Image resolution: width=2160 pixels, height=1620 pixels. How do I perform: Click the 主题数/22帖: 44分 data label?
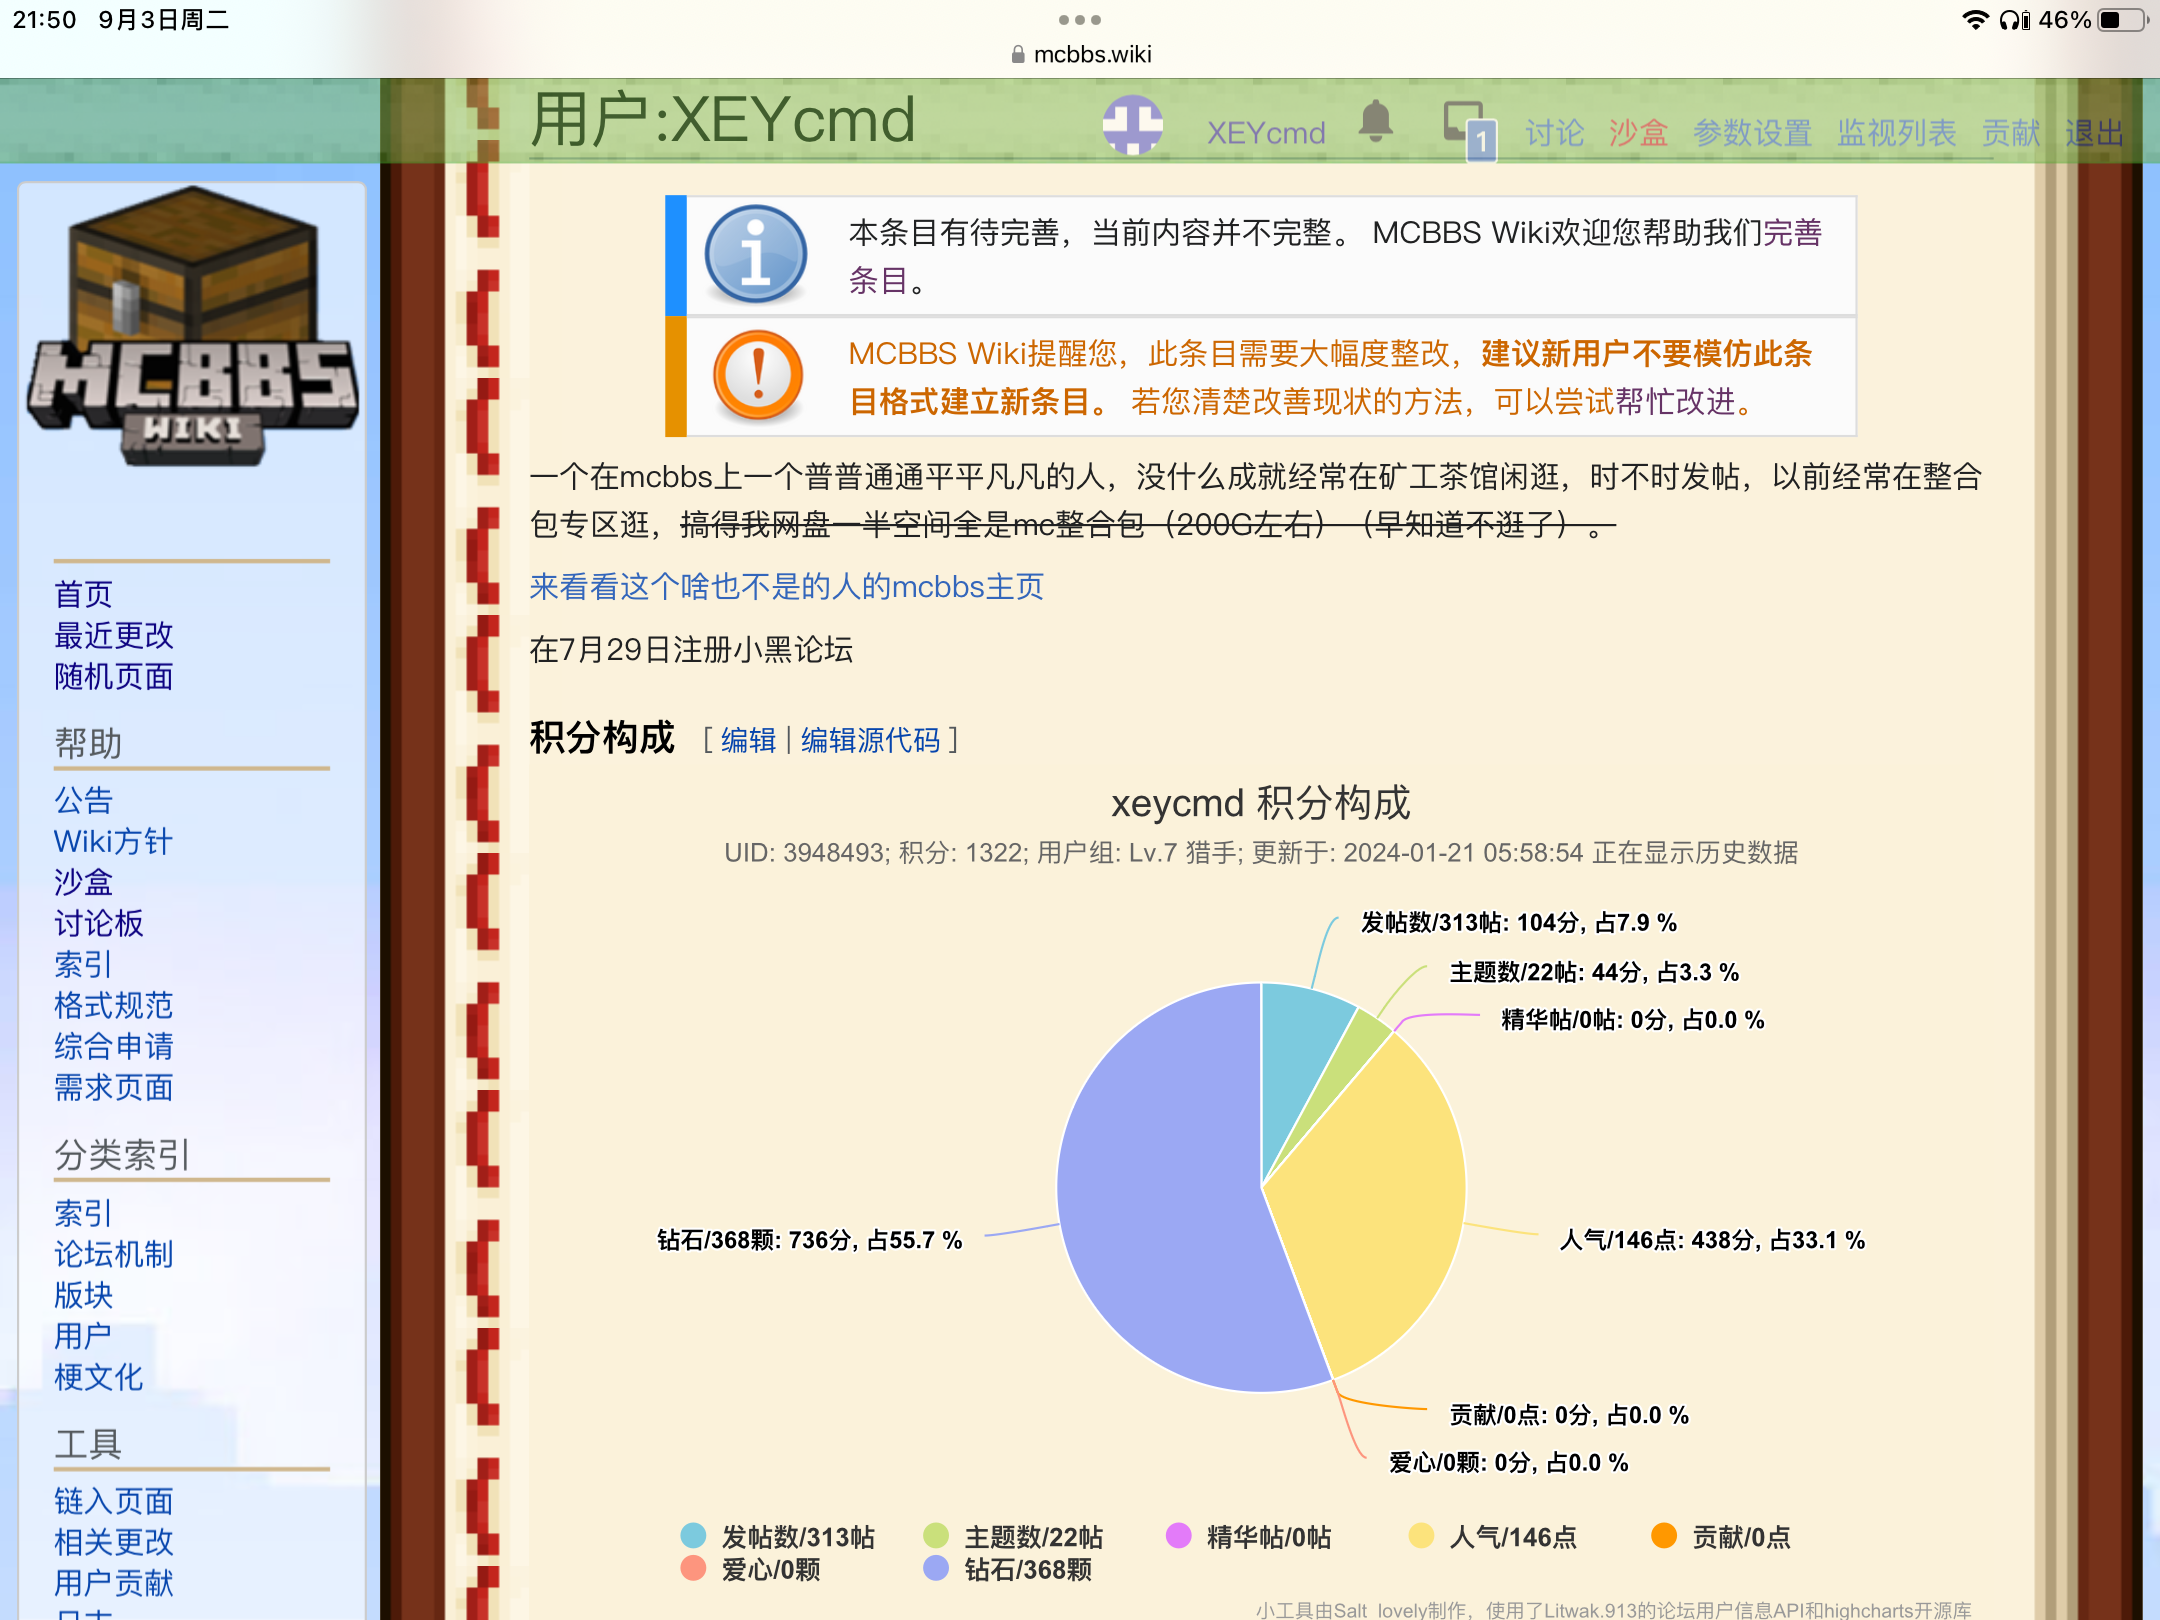click(1594, 972)
